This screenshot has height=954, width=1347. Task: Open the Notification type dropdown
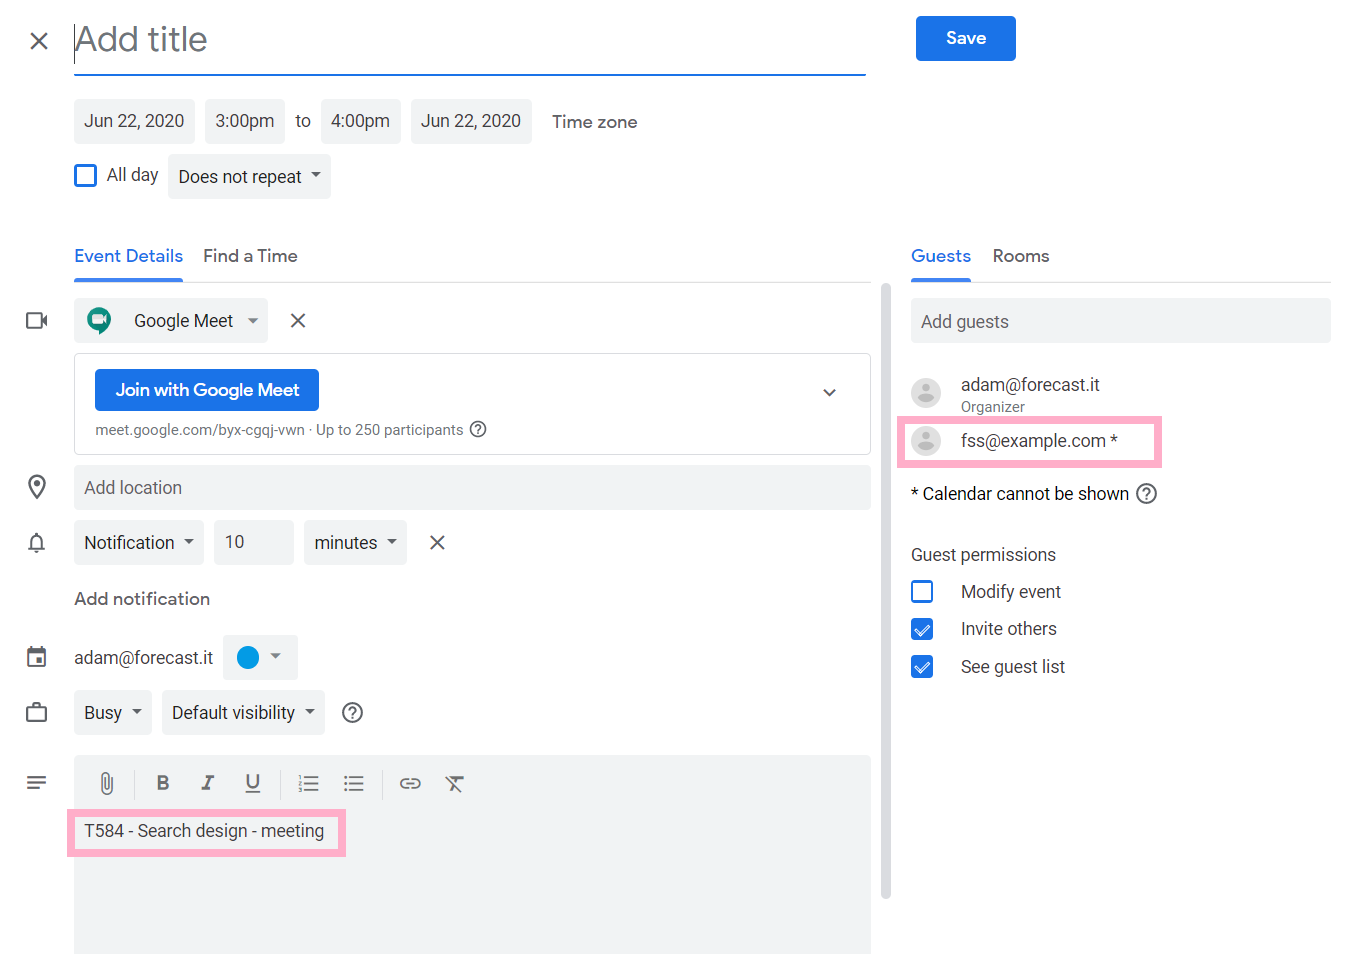pyautogui.click(x=139, y=542)
